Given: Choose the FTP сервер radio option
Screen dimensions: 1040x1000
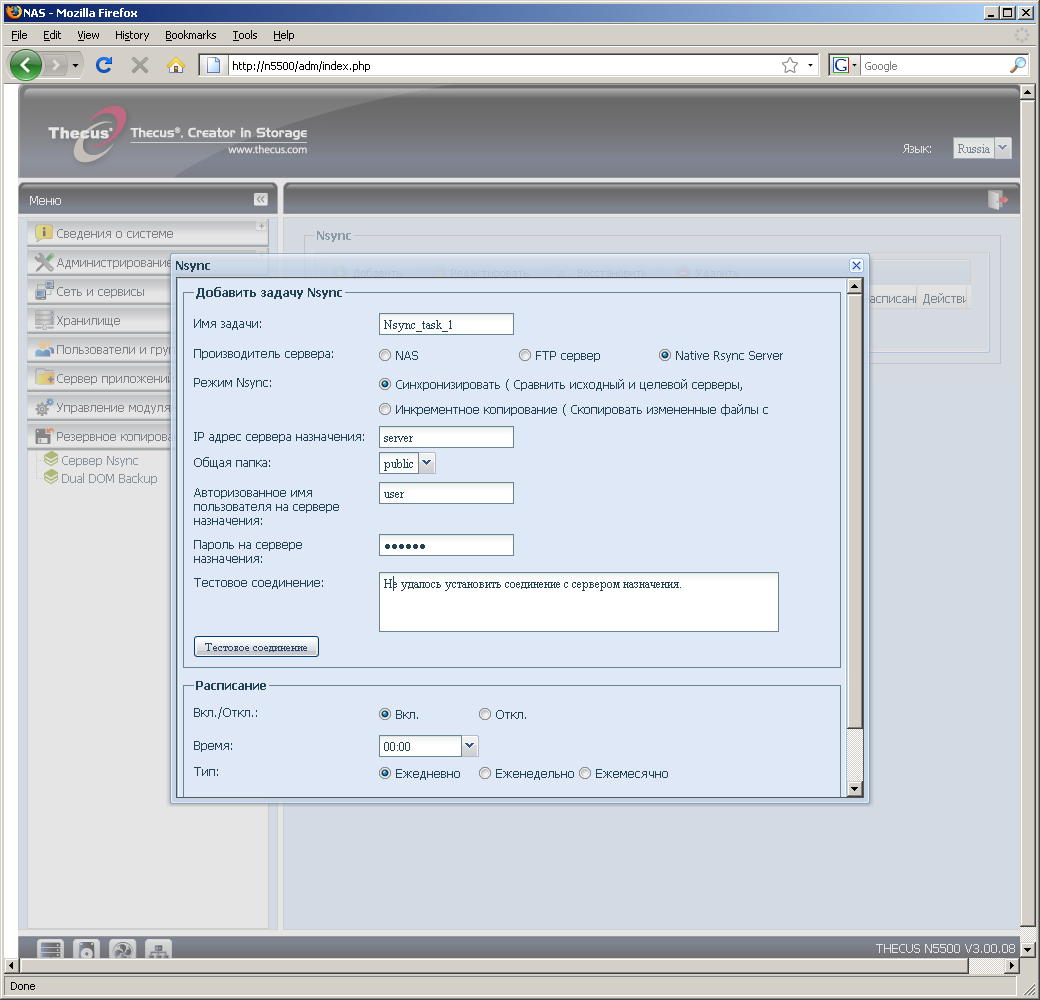Looking at the screenshot, I should click(x=525, y=355).
